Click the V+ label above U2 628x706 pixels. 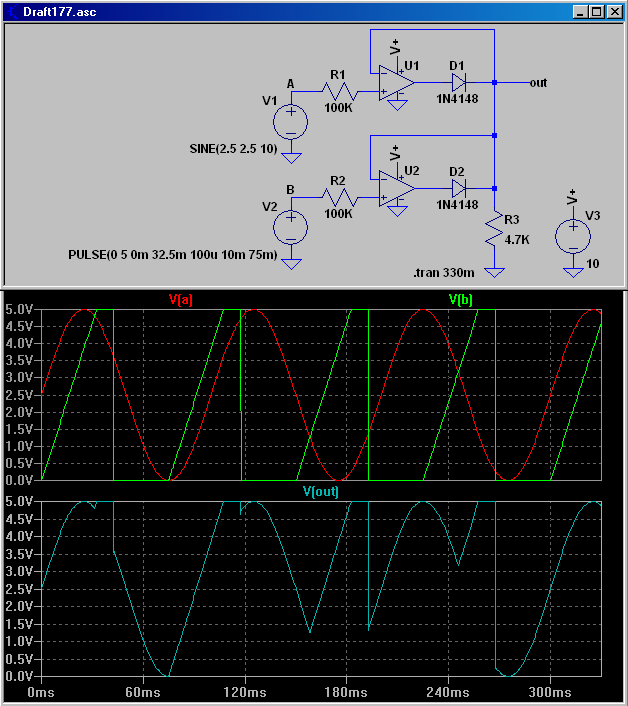[395, 153]
